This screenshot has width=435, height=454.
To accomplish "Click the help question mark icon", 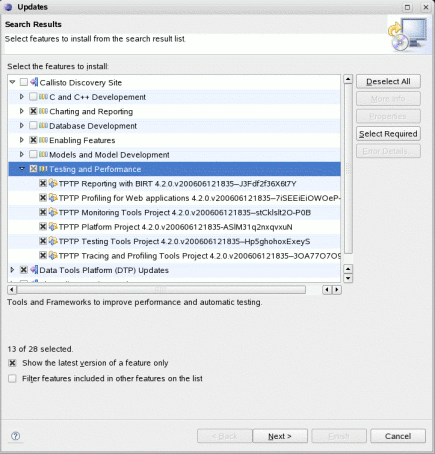I will tap(16, 436).
